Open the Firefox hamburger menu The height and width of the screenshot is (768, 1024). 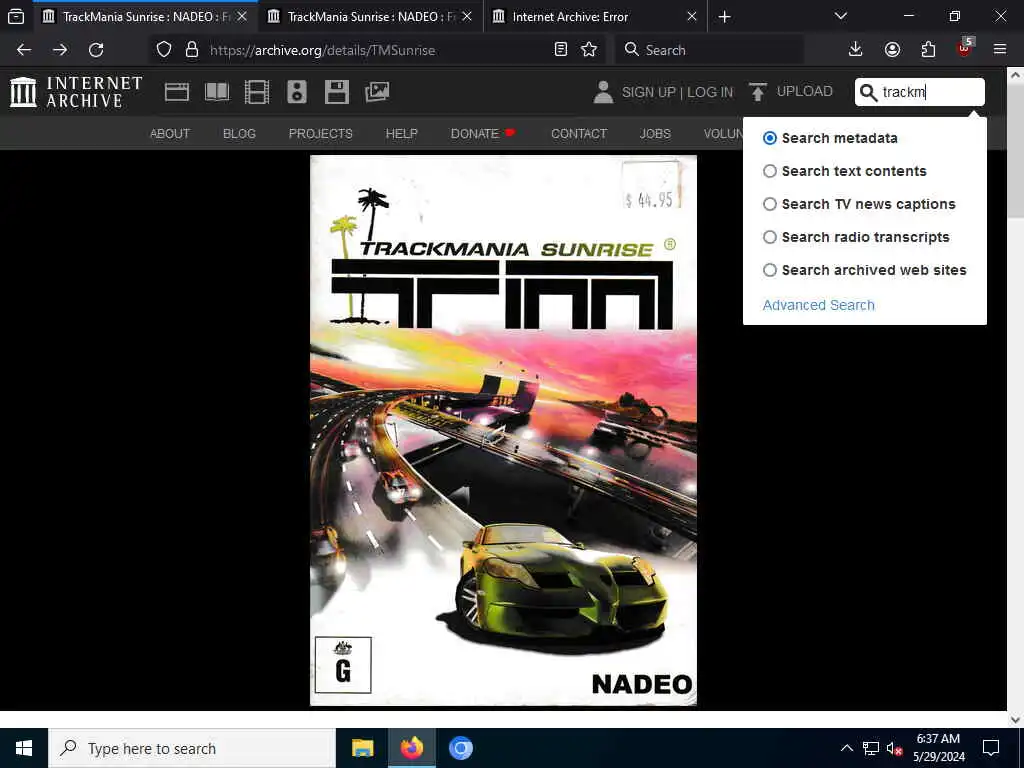1000,50
